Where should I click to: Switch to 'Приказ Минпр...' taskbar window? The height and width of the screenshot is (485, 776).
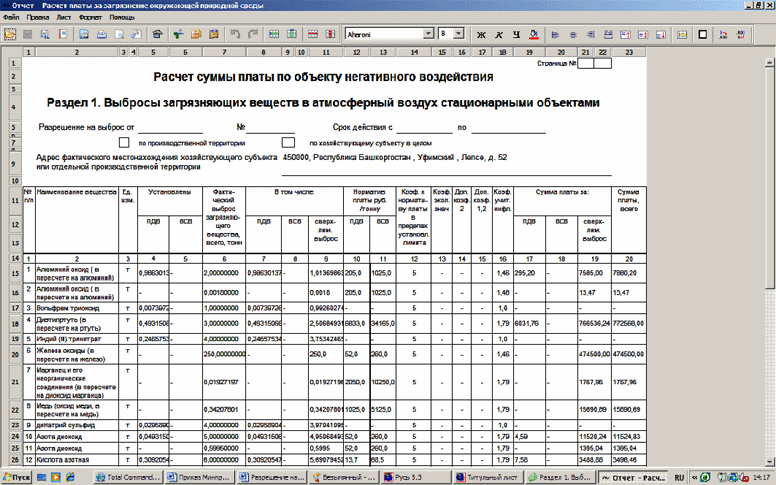(199, 478)
